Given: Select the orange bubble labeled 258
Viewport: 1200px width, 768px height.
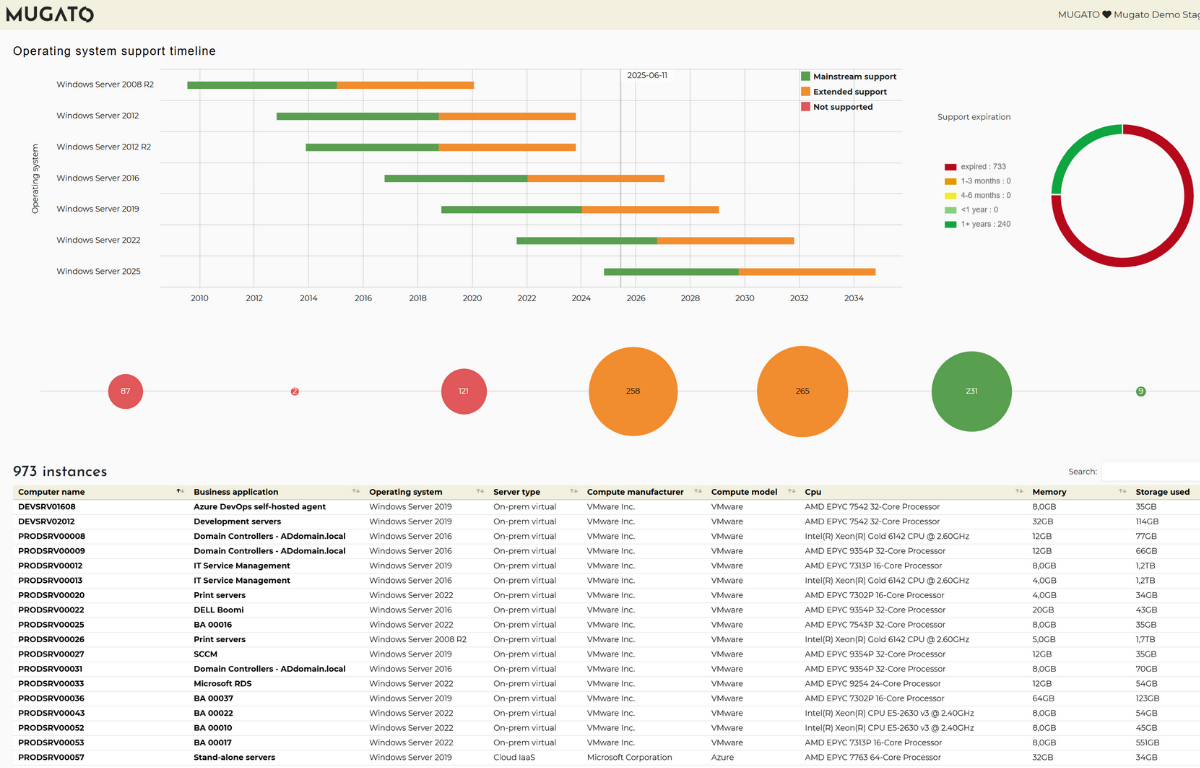Looking at the screenshot, I should [x=633, y=391].
